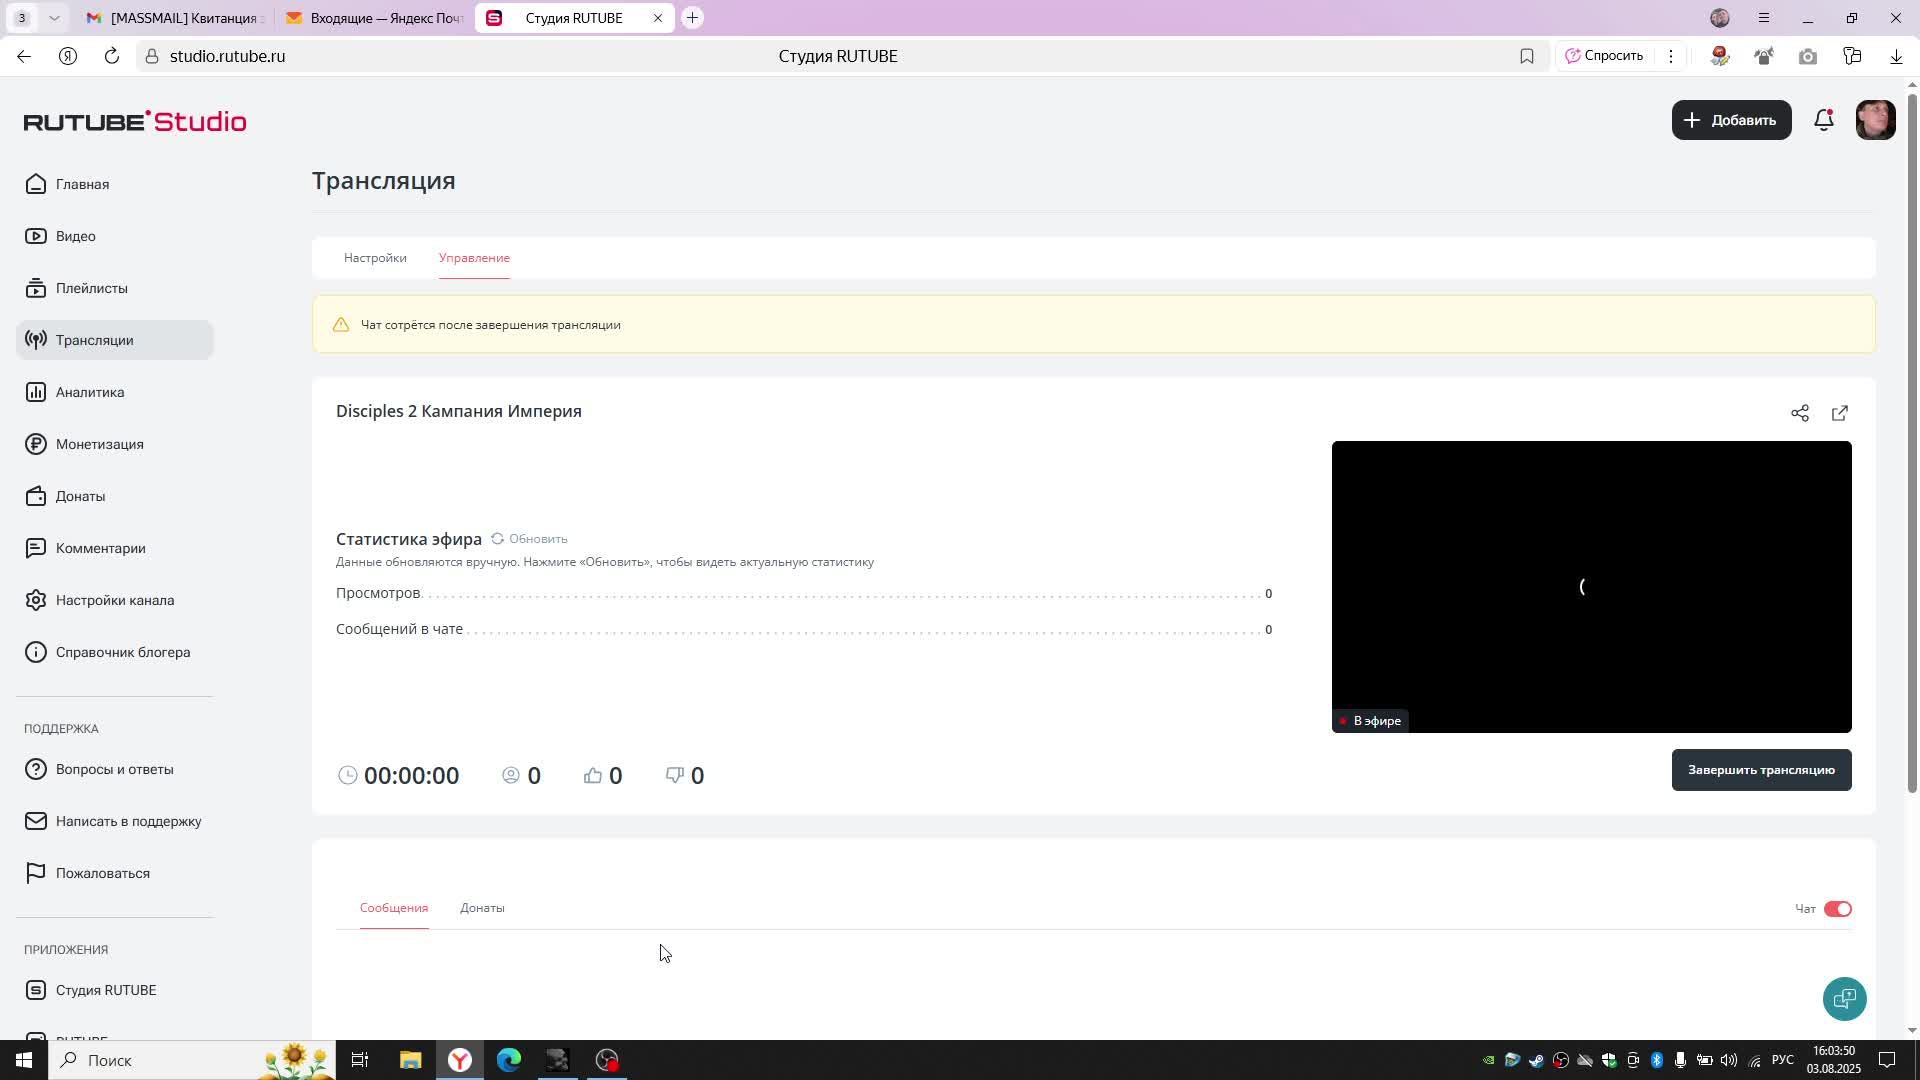Viewport: 1920px width, 1080px height.
Task: Click the Написать в поддержку link
Action: click(x=128, y=821)
